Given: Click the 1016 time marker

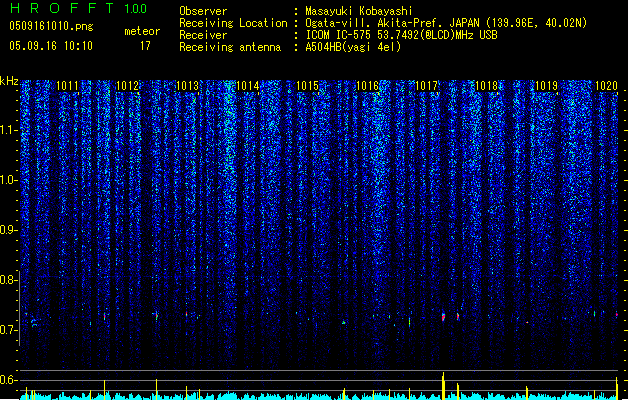Looking at the screenshot, I should tap(367, 86).
